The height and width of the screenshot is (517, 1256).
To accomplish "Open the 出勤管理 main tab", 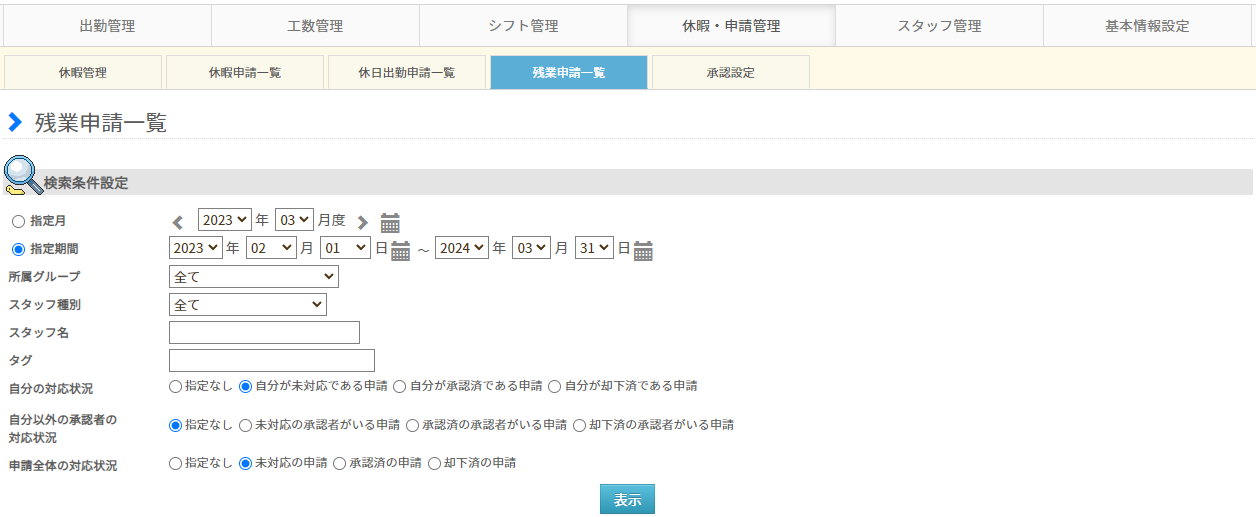I will [108, 26].
